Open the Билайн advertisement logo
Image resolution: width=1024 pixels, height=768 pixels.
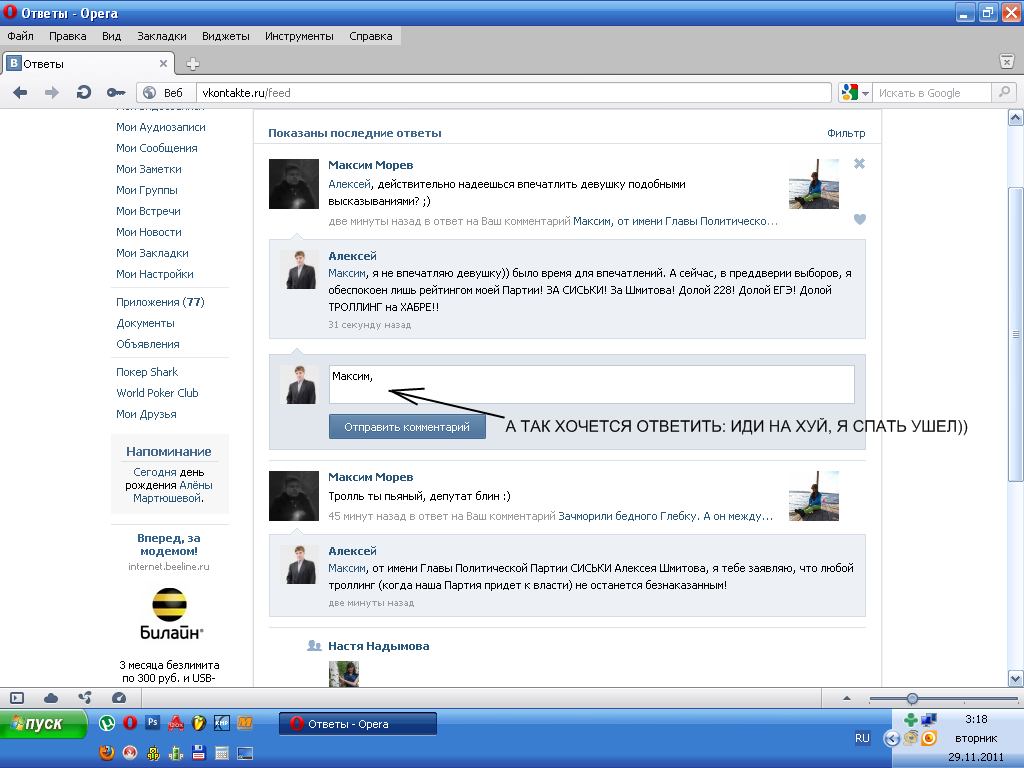pyautogui.click(x=170, y=614)
